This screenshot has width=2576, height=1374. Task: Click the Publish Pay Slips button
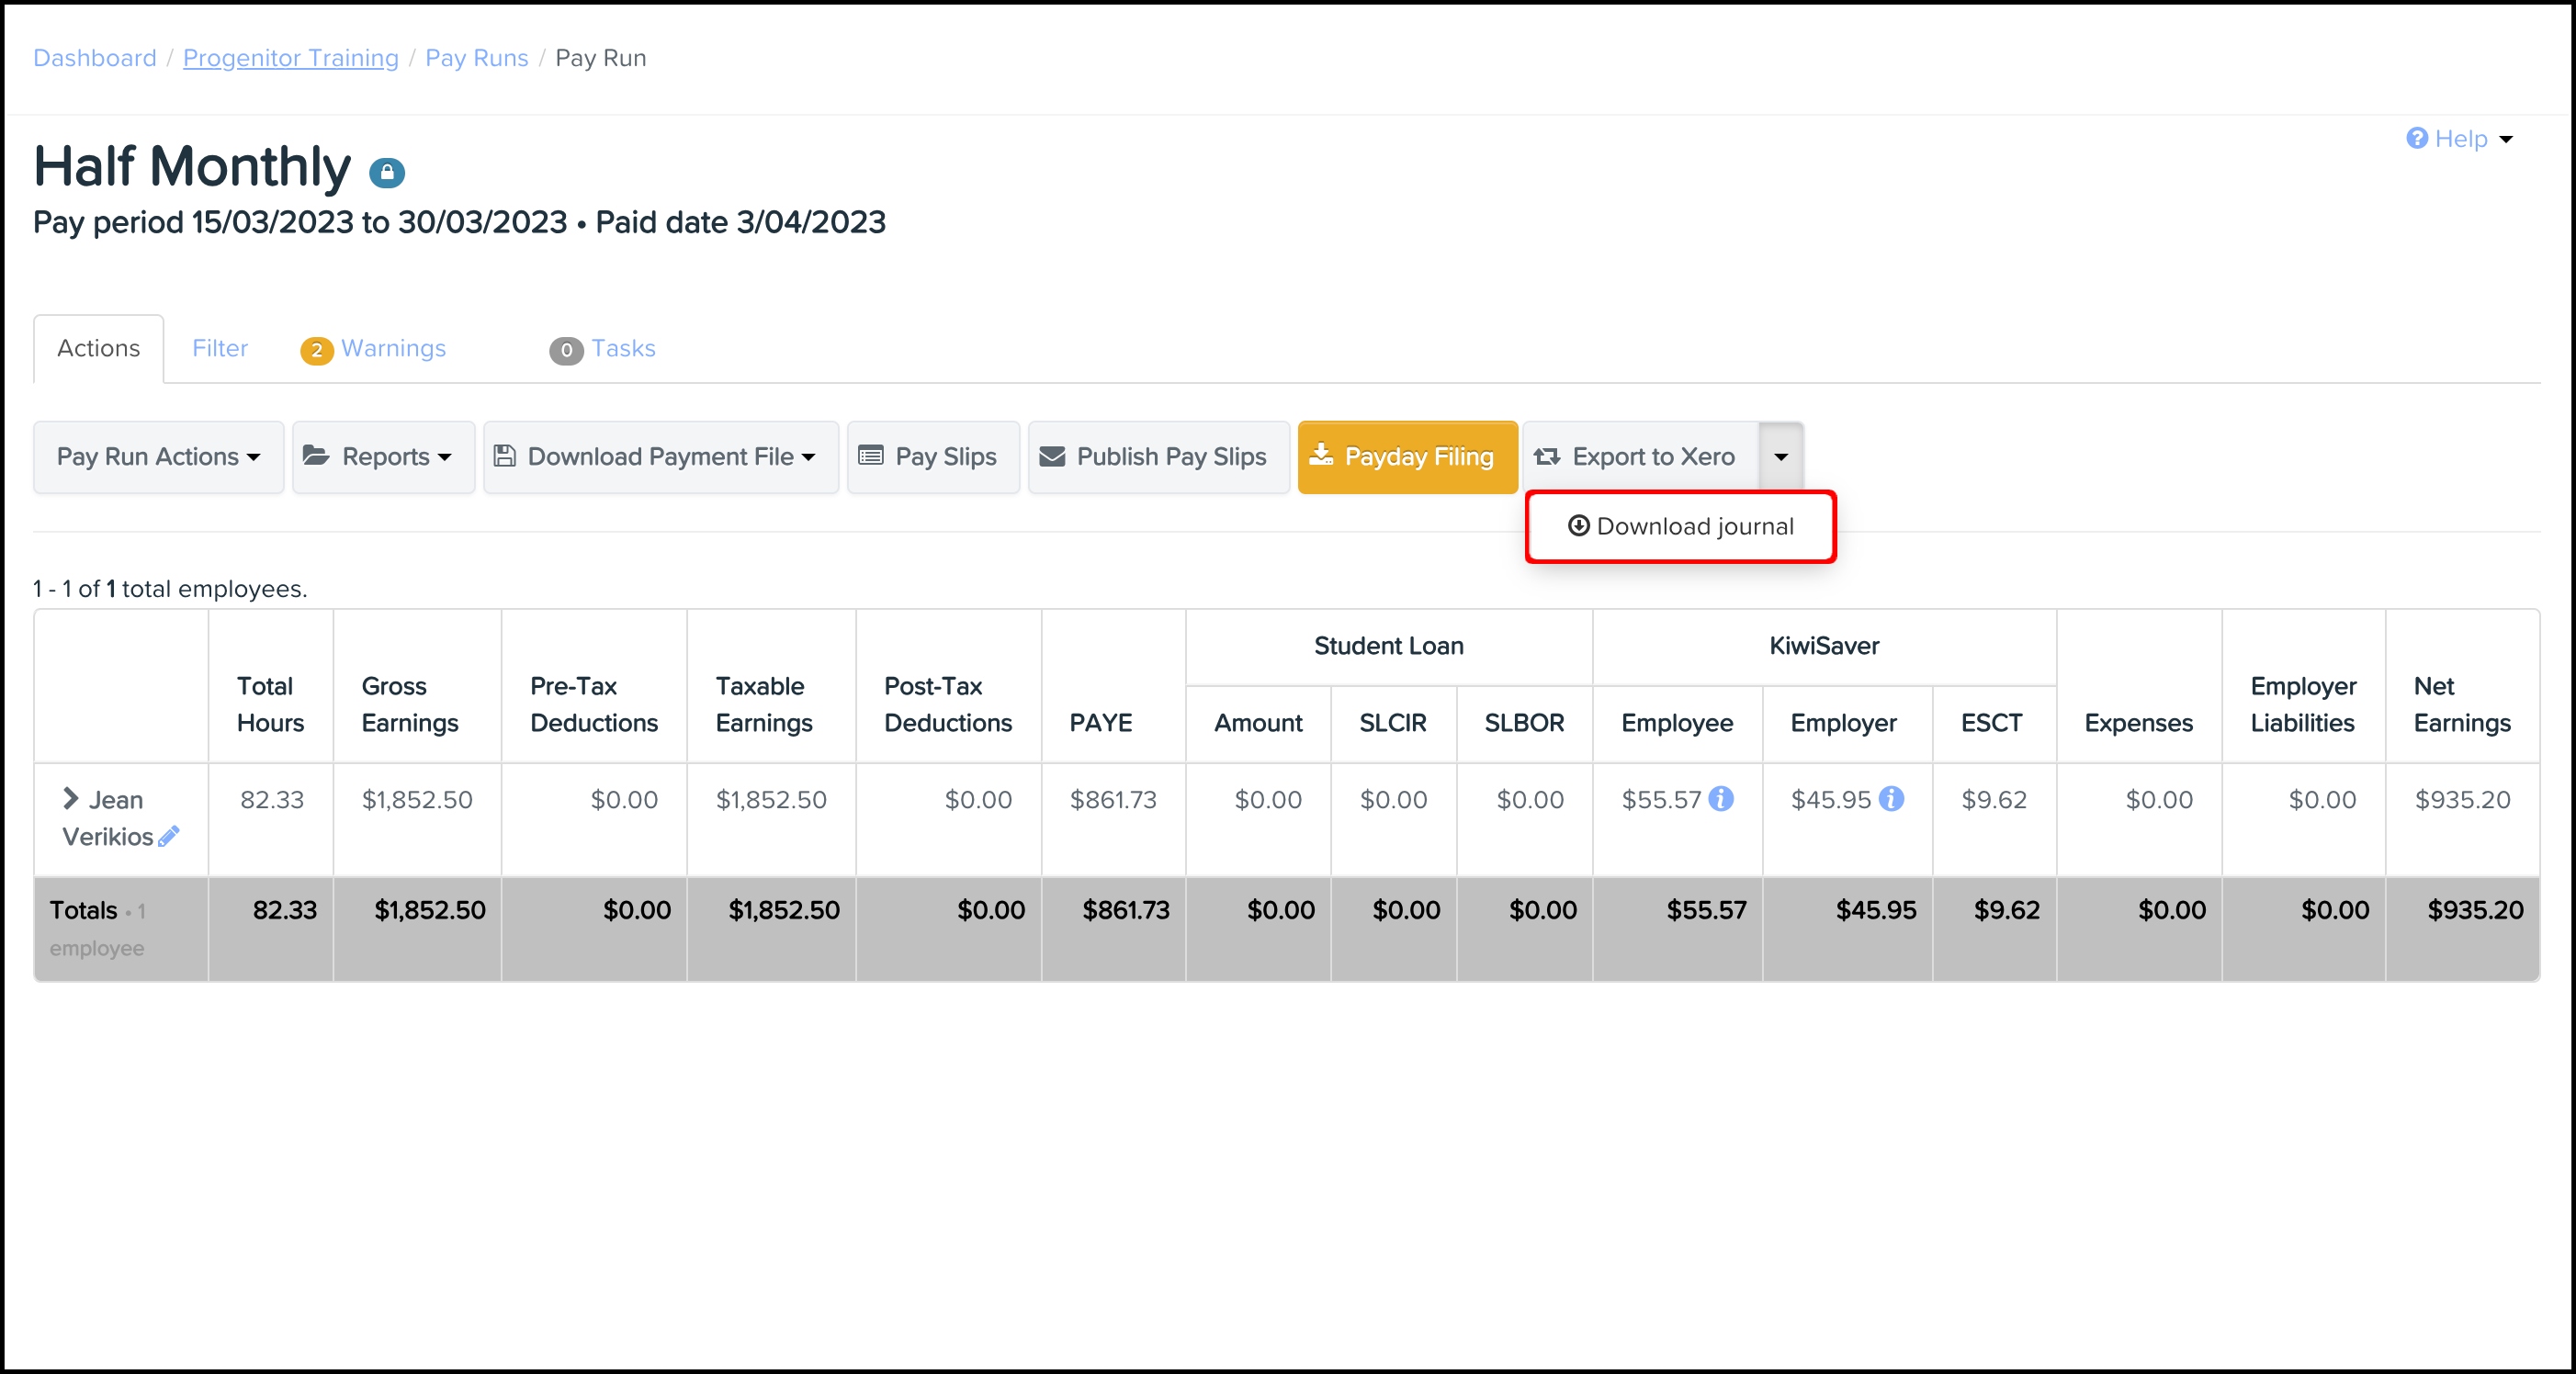tap(1158, 456)
